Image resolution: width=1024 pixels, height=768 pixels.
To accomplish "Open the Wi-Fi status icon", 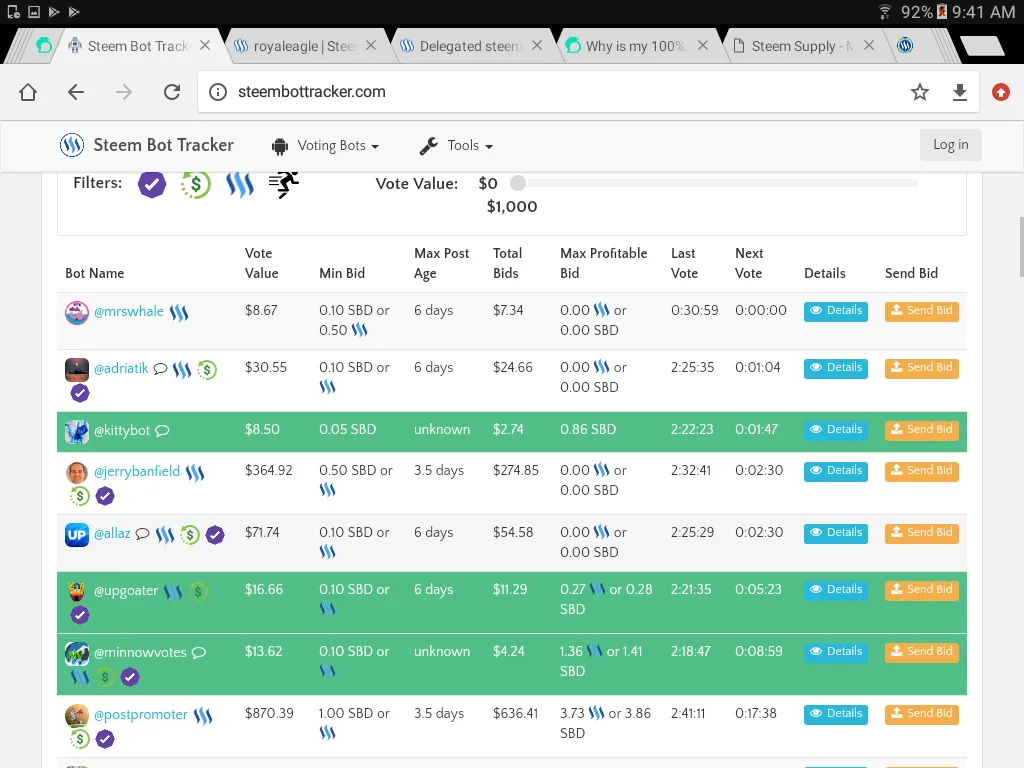I will (x=884, y=12).
